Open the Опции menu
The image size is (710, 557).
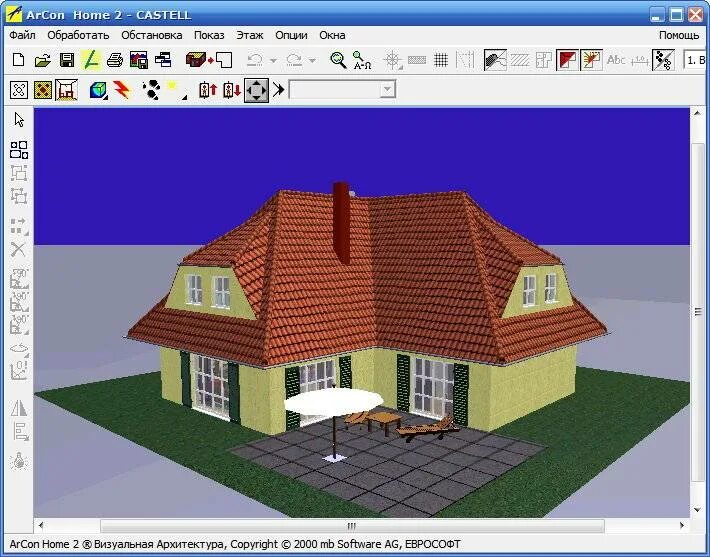291,35
